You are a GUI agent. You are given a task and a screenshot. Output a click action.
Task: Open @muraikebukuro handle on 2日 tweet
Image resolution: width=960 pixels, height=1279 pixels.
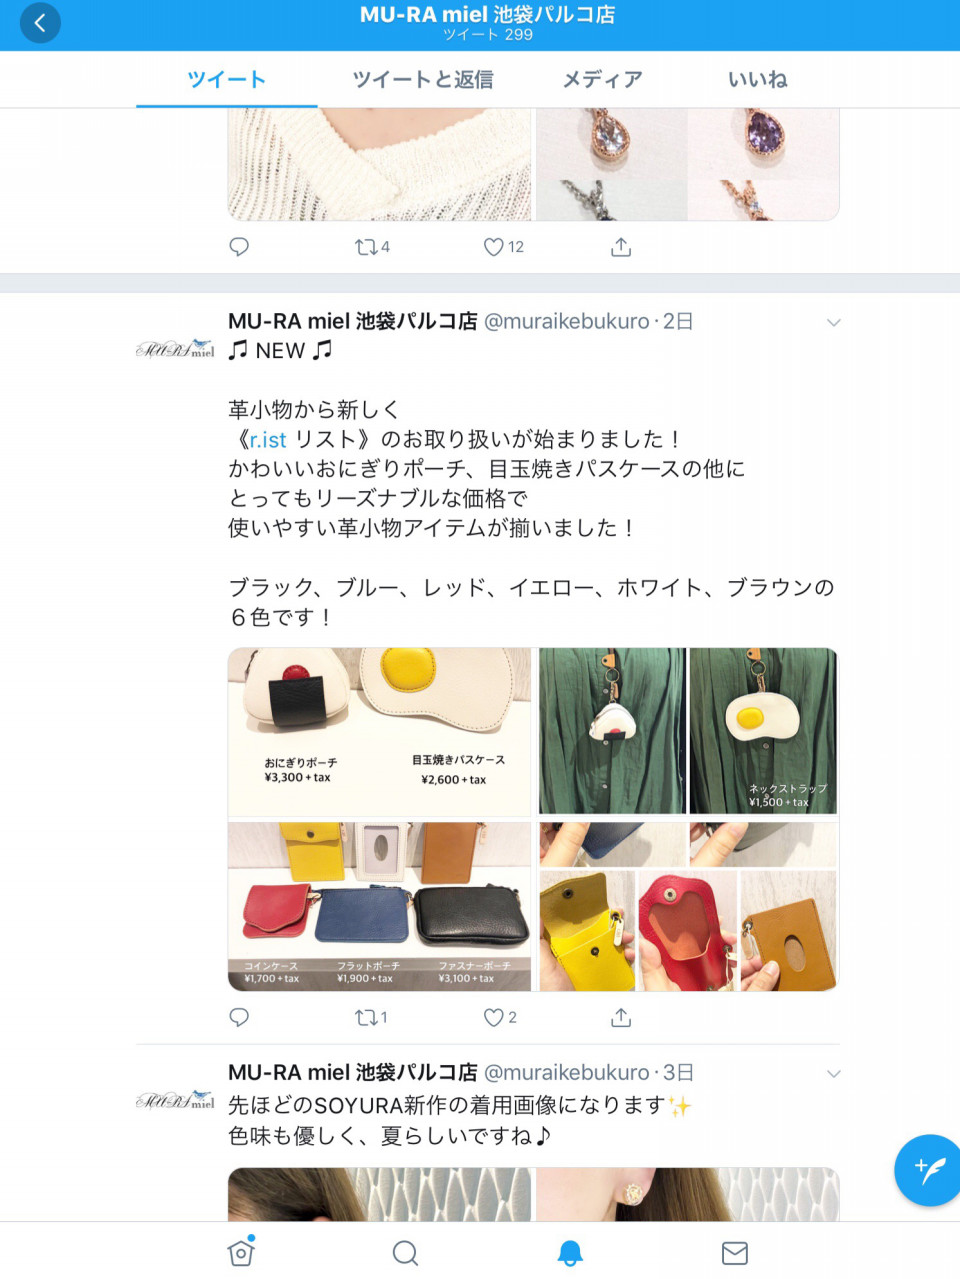click(567, 321)
